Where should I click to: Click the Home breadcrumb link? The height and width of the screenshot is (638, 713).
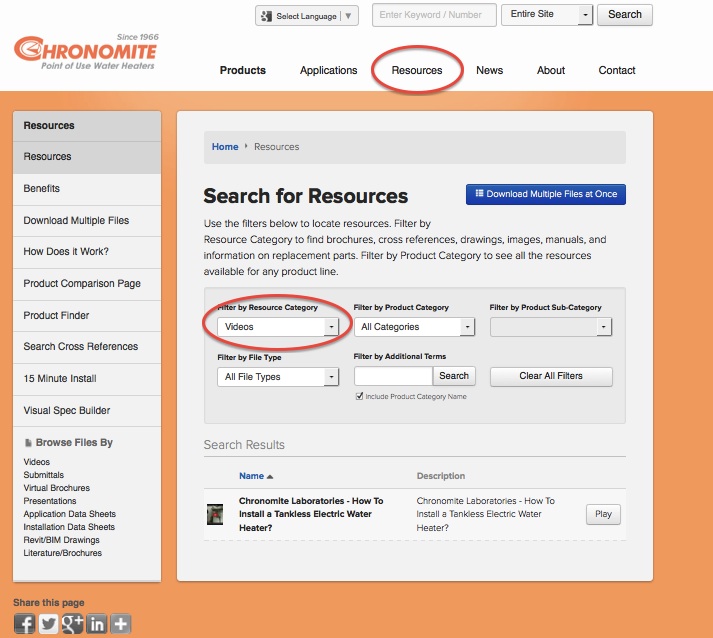tap(225, 147)
